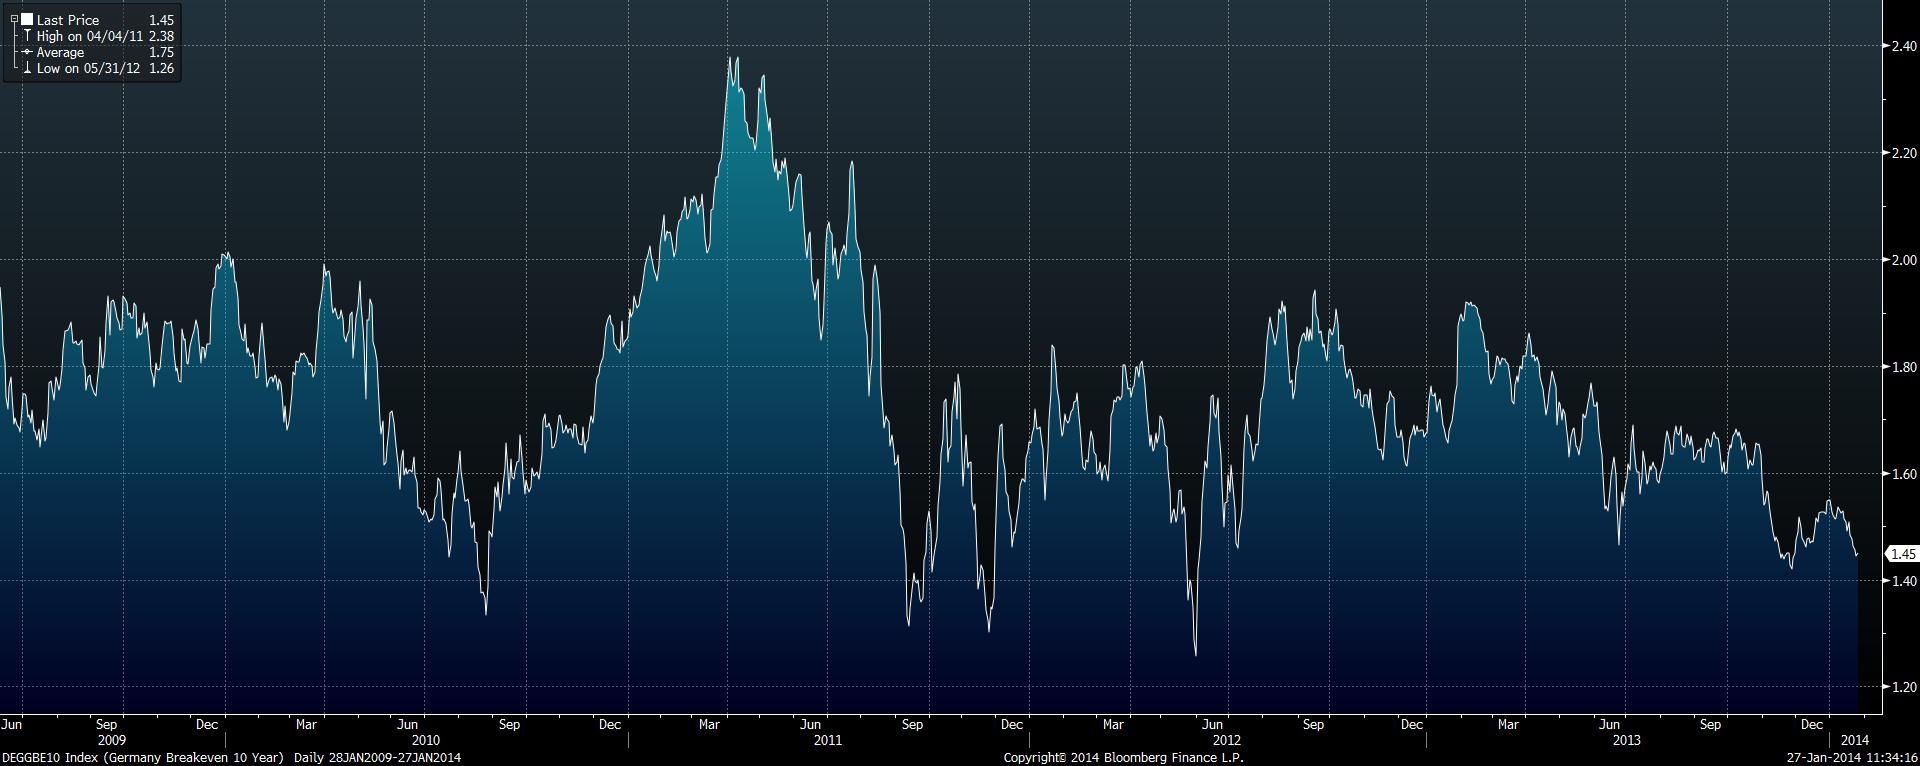
Task: Click the 2014 year label on time axis
Action: 1853,741
